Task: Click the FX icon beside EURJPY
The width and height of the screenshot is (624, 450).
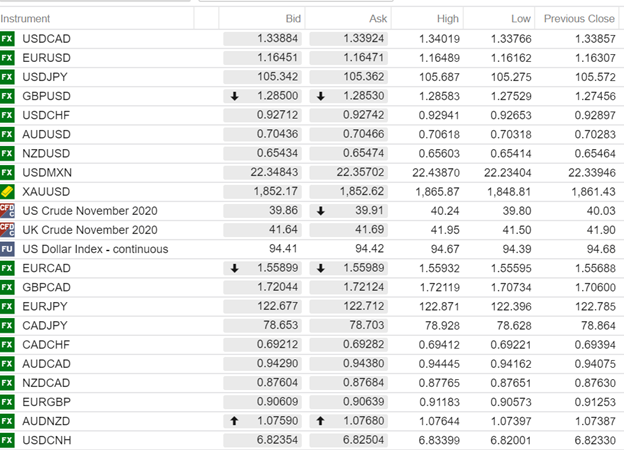Action: pyautogui.click(x=8, y=306)
